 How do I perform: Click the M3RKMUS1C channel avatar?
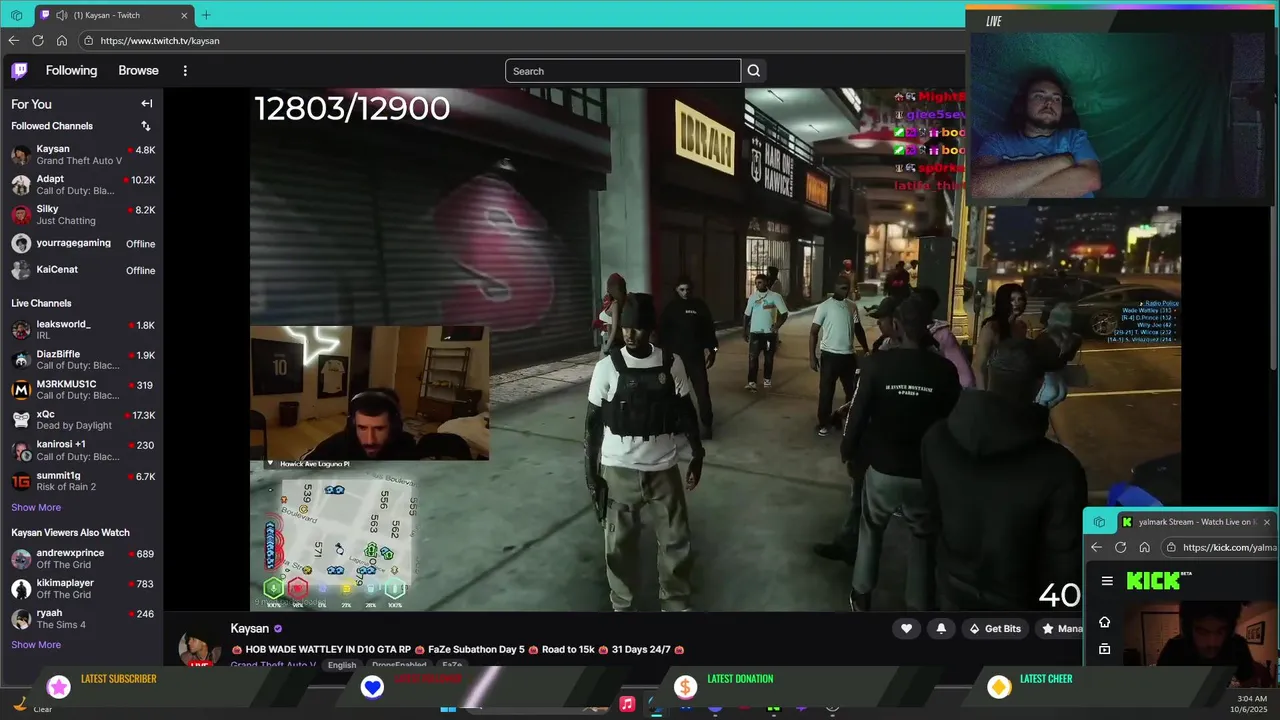[21, 390]
